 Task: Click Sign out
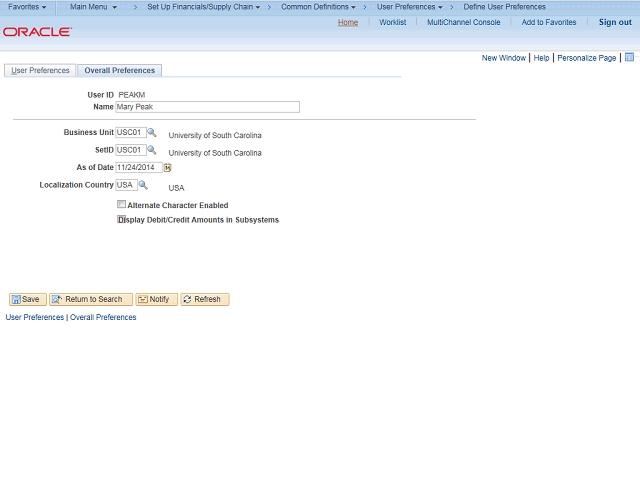[x=615, y=22]
